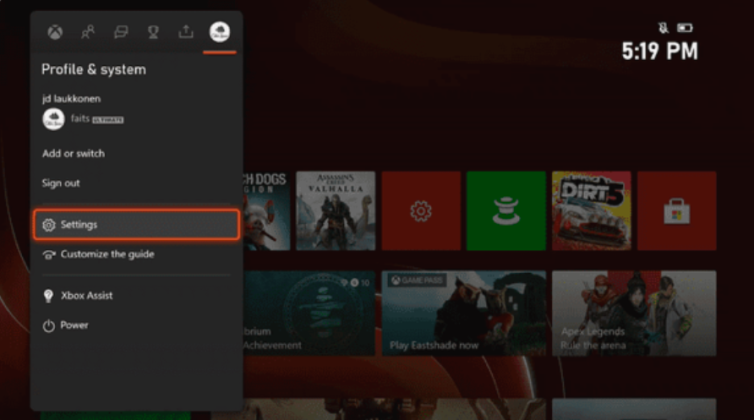Open the Microsoft Store tile
Screen dimensions: 754x420
(x=677, y=211)
